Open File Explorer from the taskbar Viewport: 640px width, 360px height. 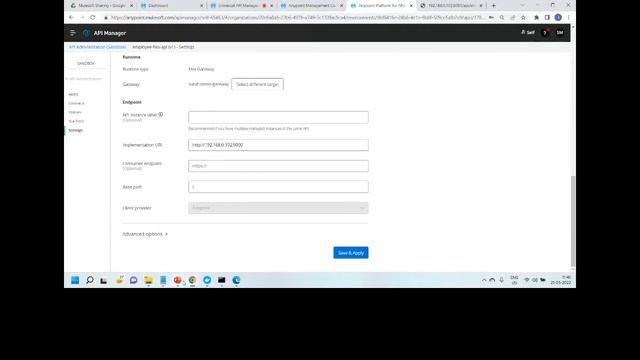(148, 280)
